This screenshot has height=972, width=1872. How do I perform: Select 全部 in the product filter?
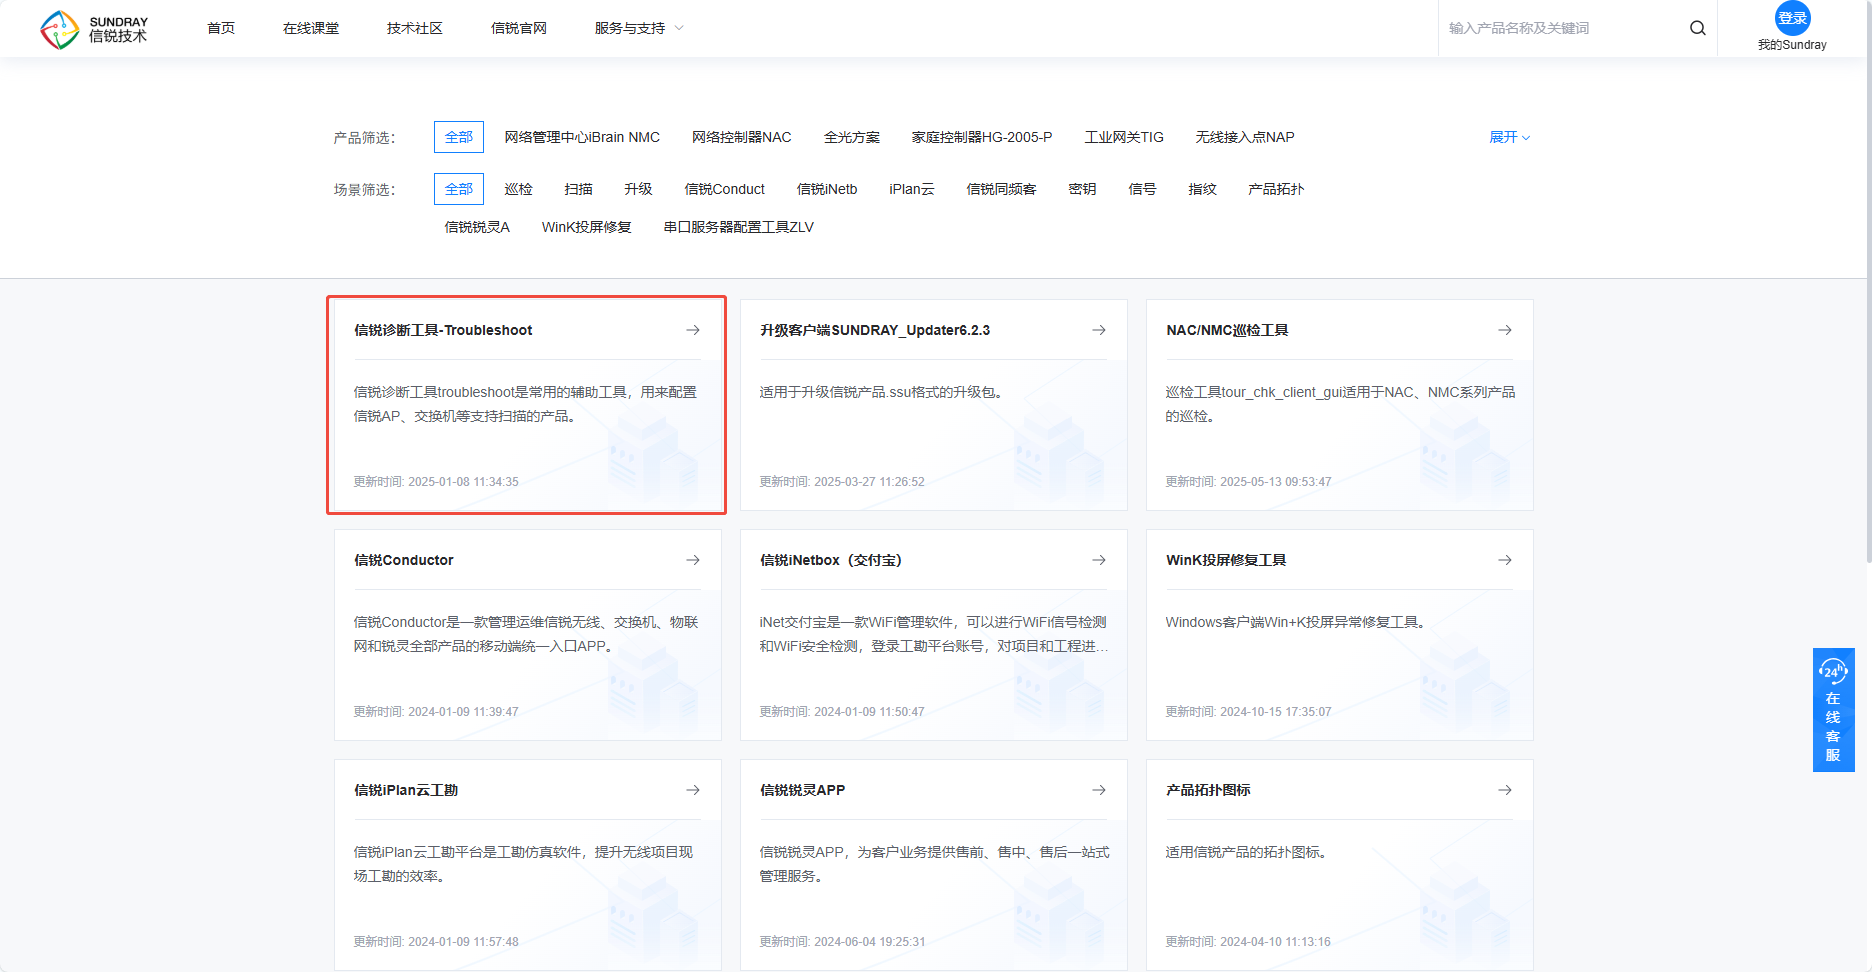(x=459, y=137)
